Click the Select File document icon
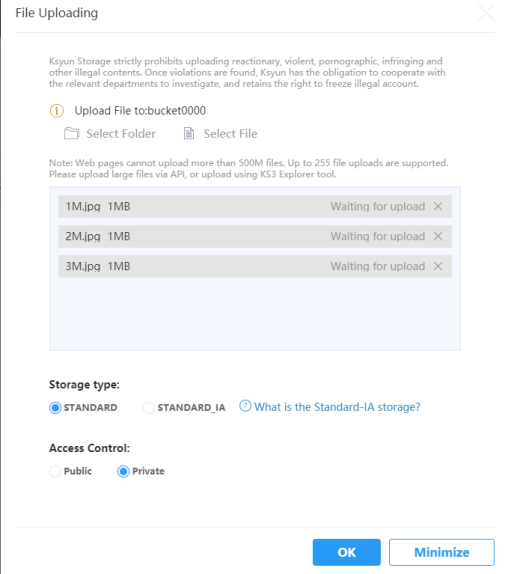This screenshot has height=574, width=508. pos(188,134)
